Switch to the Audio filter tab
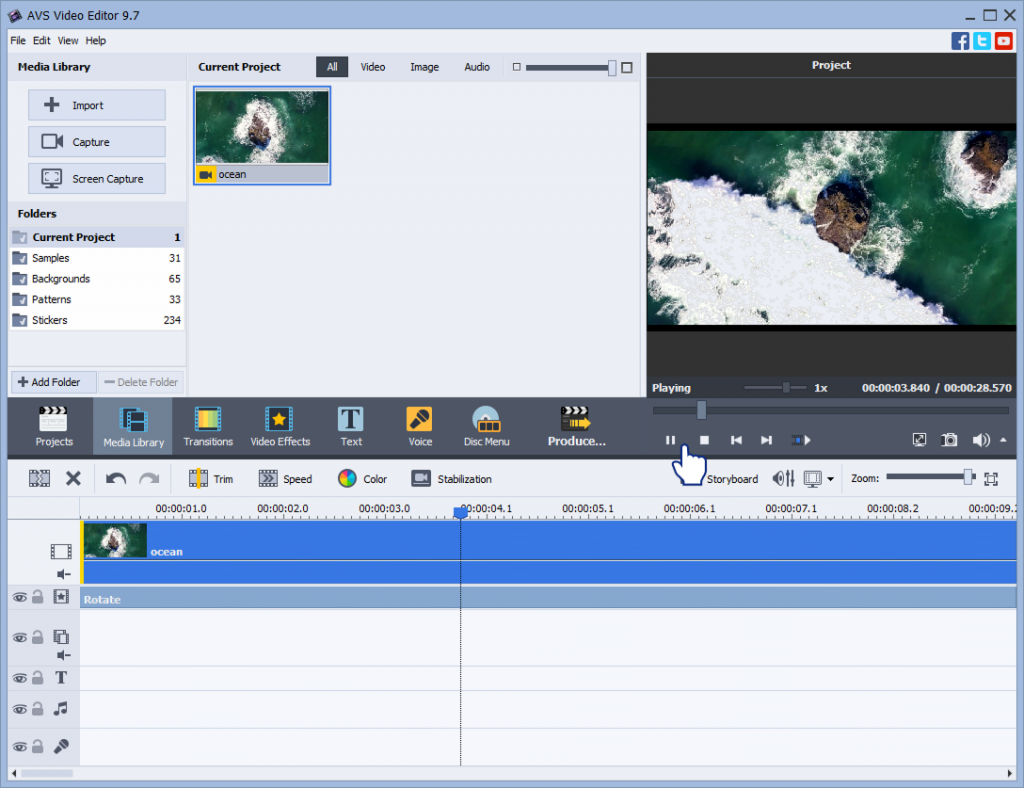The image size is (1024, 788). (477, 67)
